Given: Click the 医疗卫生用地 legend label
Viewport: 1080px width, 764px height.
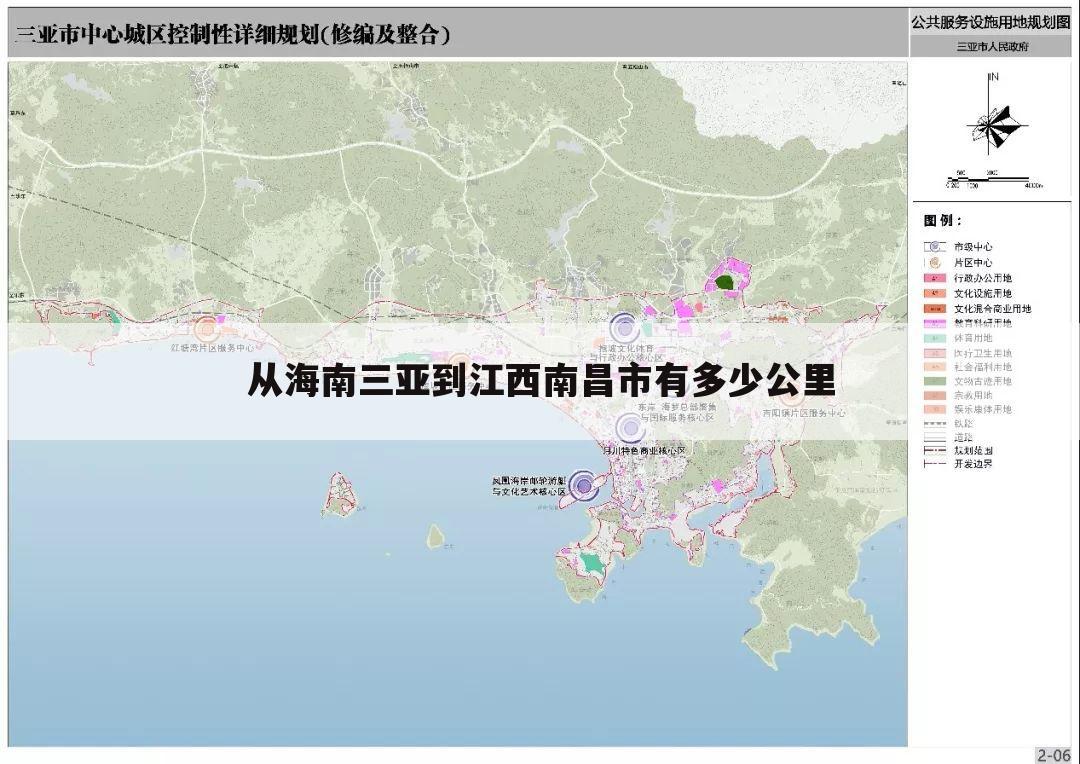Looking at the screenshot, I should click(982, 353).
